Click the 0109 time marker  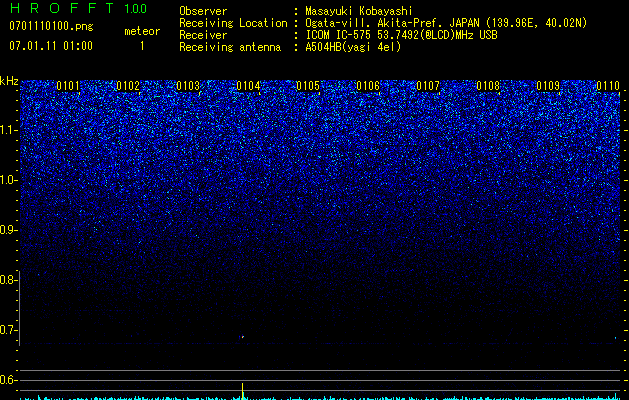click(548, 86)
